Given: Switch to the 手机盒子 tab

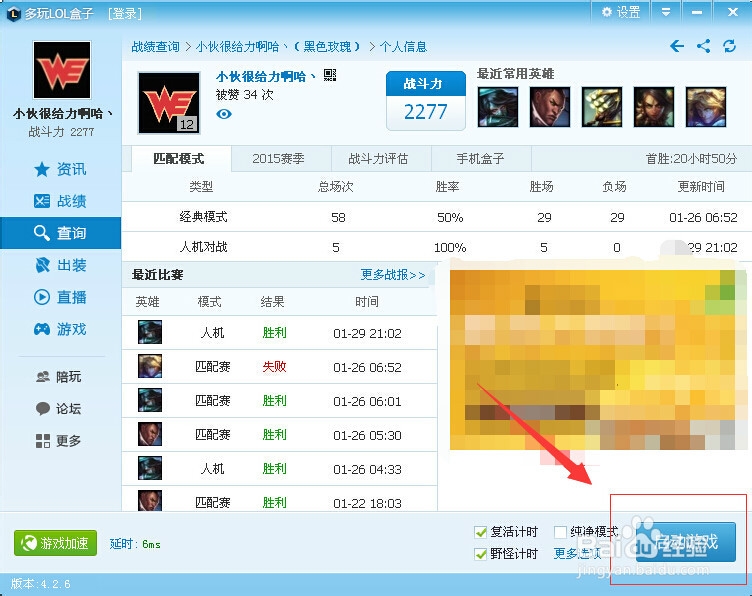Looking at the screenshot, I should pyautogui.click(x=481, y=159).
